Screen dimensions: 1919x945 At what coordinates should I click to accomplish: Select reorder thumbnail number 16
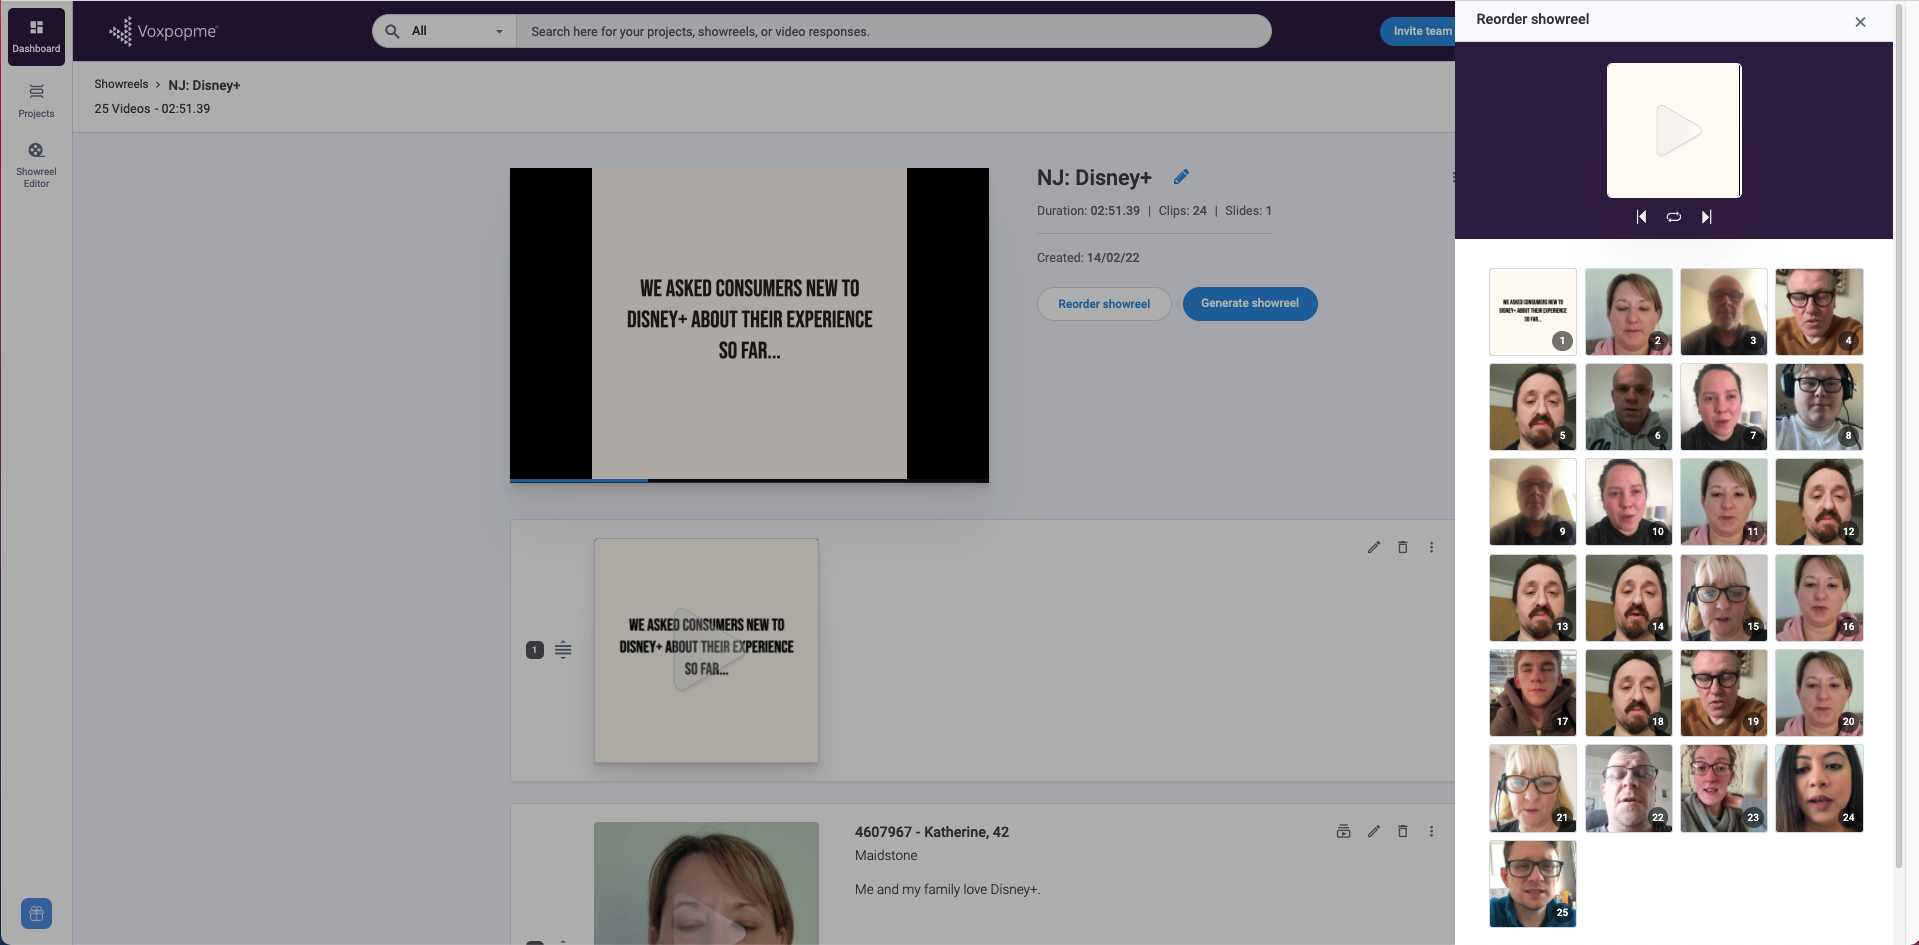tap(1819, 597)
